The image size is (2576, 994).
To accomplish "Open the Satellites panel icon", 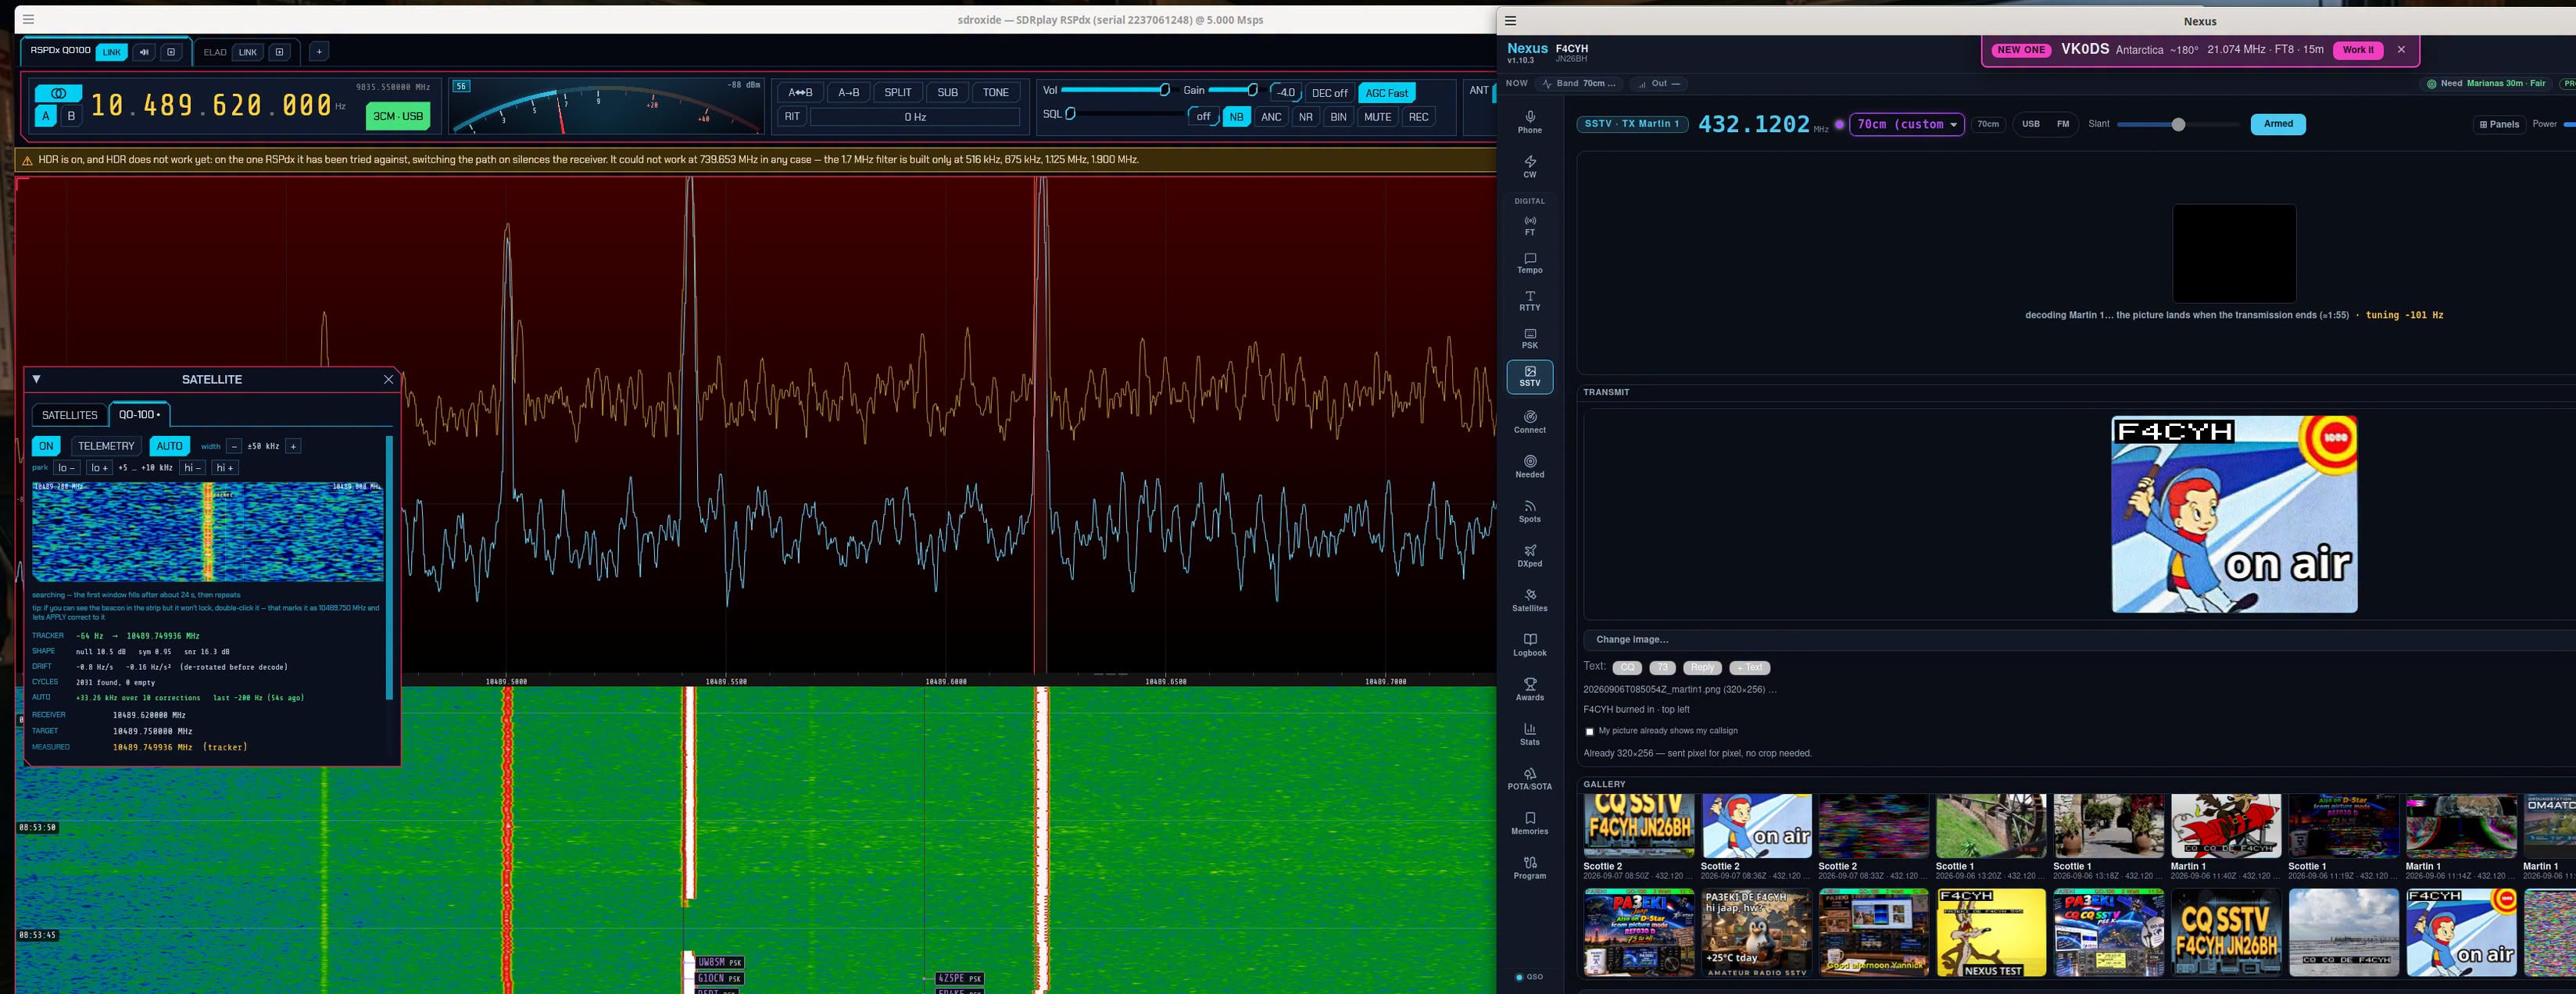I will coord(1529,600).
